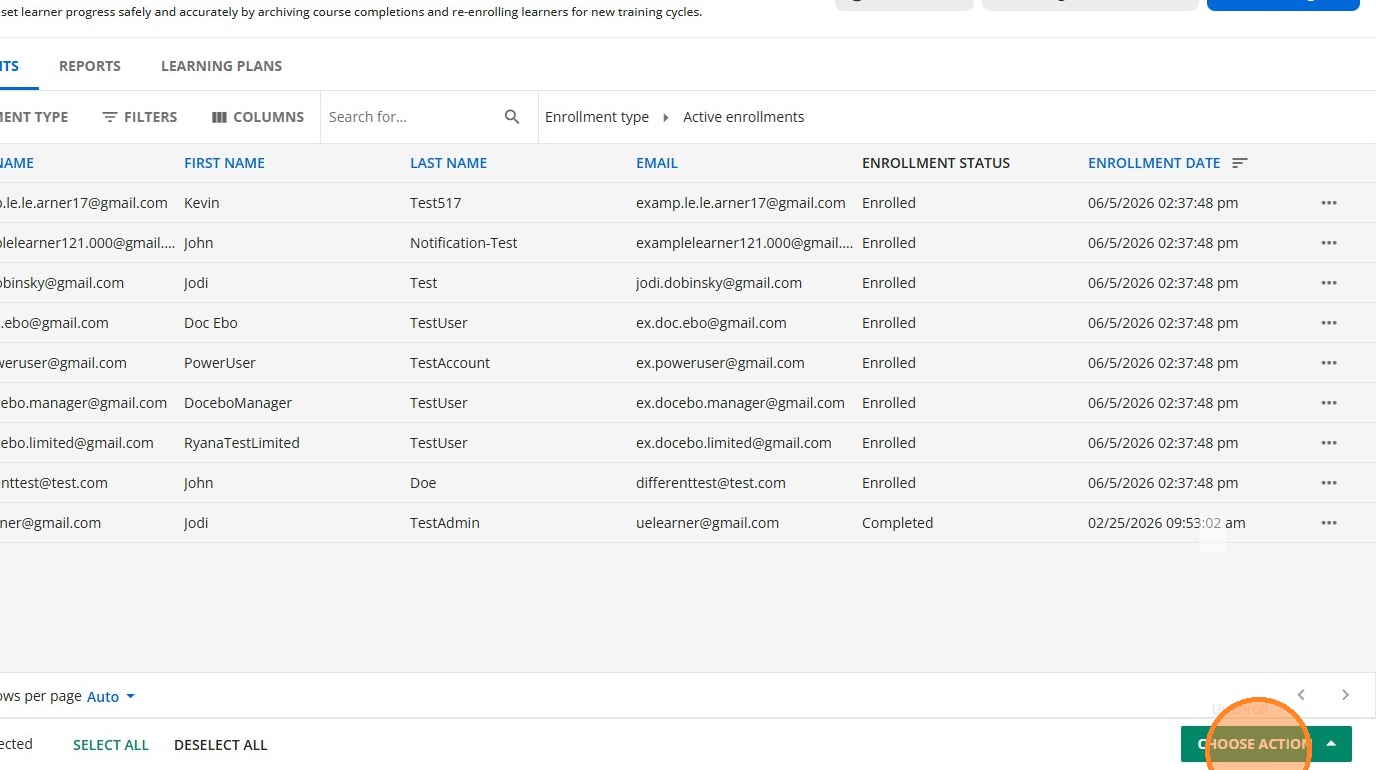The width and height of the screenshot is (1376, 770).
Task: Open row options for Kevin Test517
Action: [x=1329, y=203]
